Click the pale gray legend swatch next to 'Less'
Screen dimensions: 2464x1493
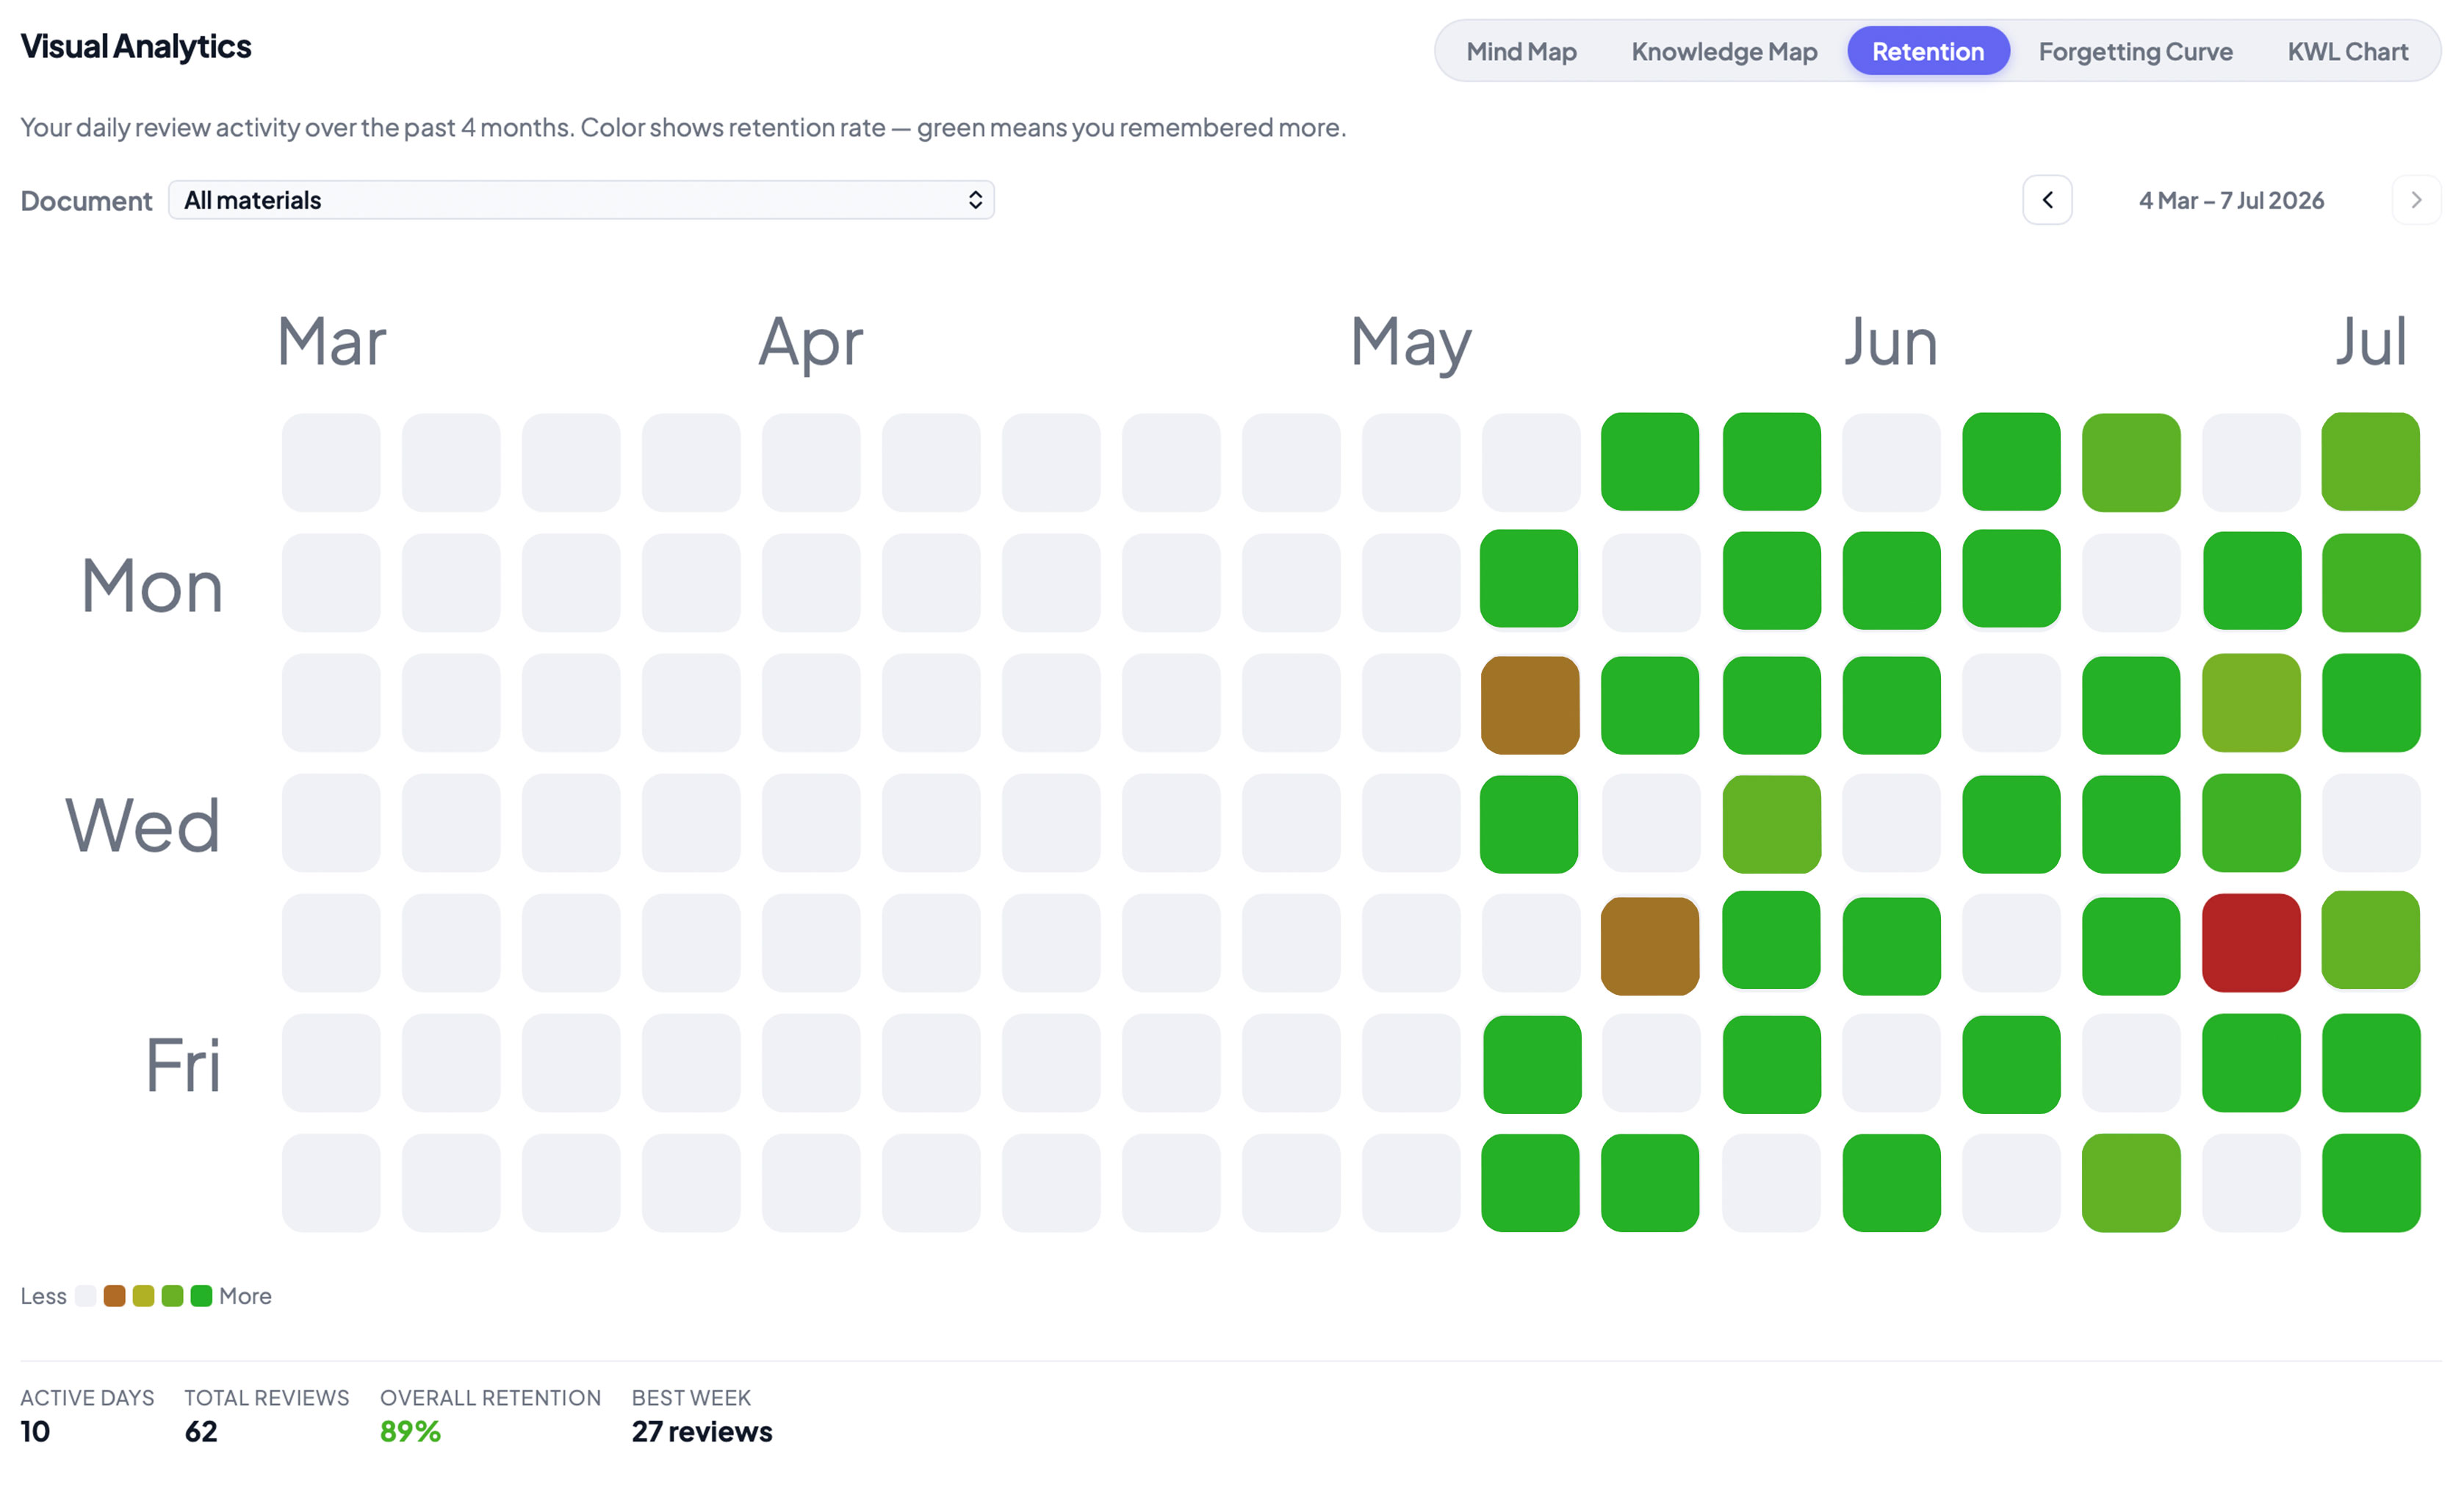coord(86,1295)
